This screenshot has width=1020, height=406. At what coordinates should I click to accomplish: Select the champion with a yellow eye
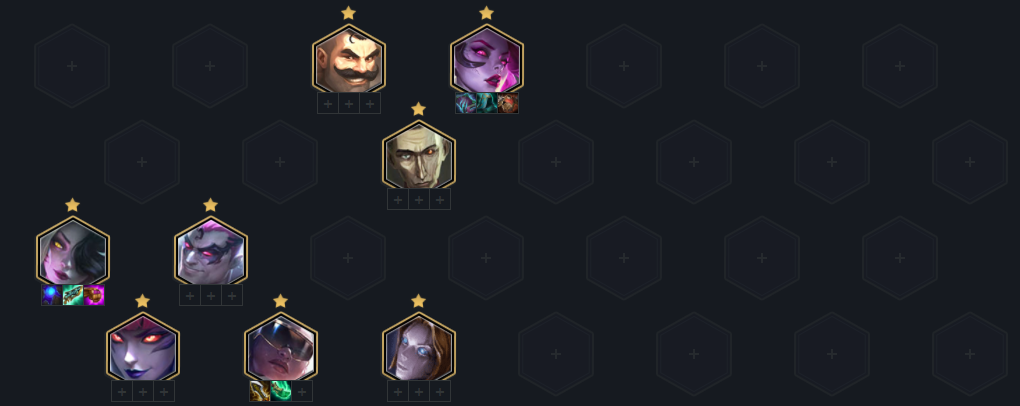click(72, 252)
